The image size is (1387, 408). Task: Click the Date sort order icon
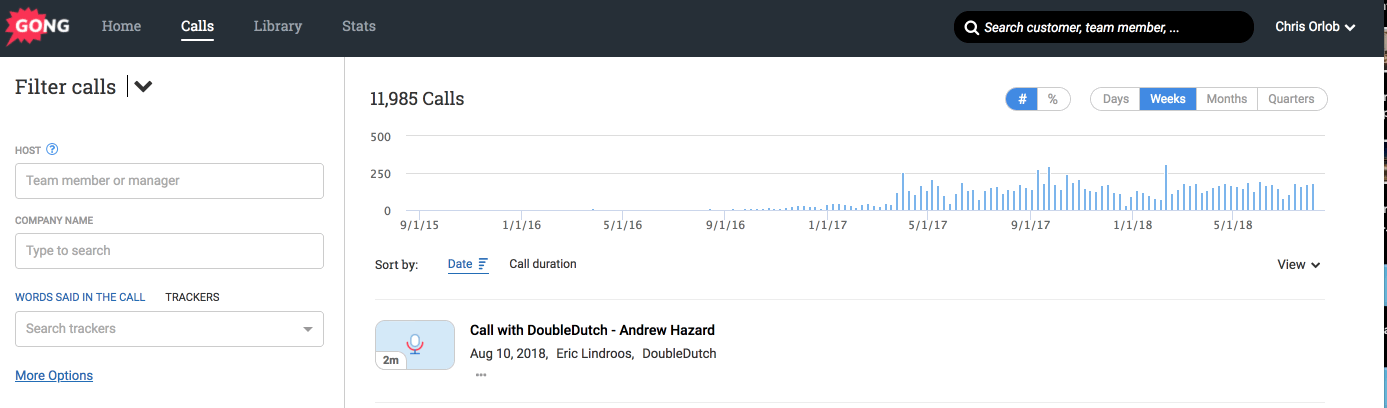[483, 264]
